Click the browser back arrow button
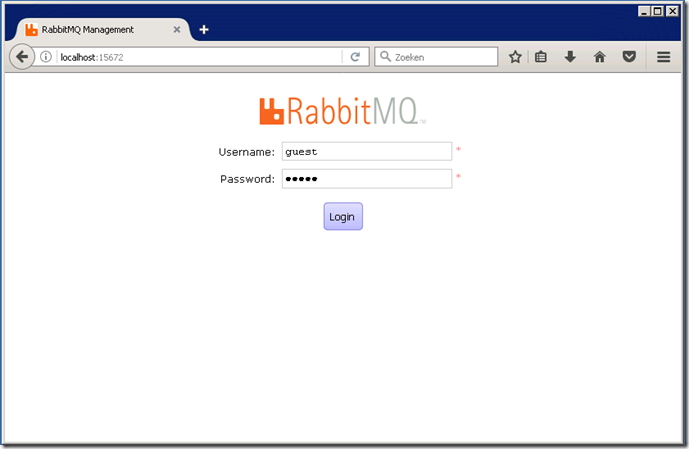The width and height of the screenshot is (689, 449). [x=22, y=57]
